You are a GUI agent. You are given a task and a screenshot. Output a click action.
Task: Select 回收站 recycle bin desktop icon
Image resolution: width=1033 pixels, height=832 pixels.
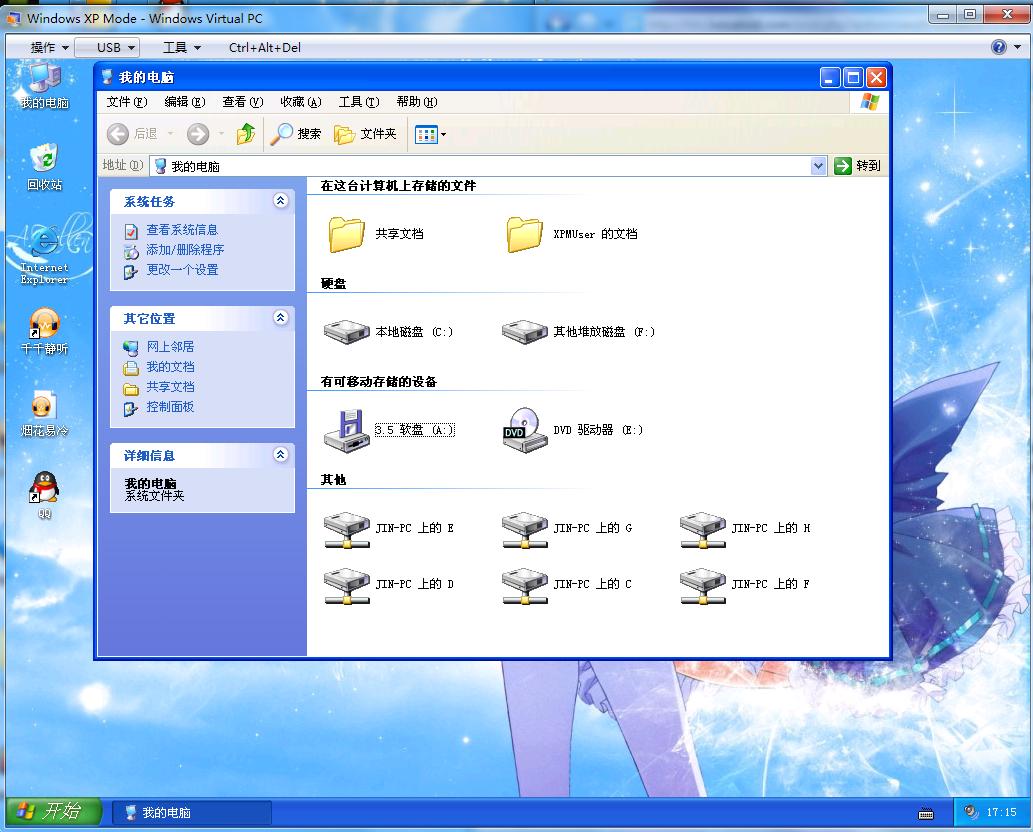pyautogui.click(x=44, y=167)
